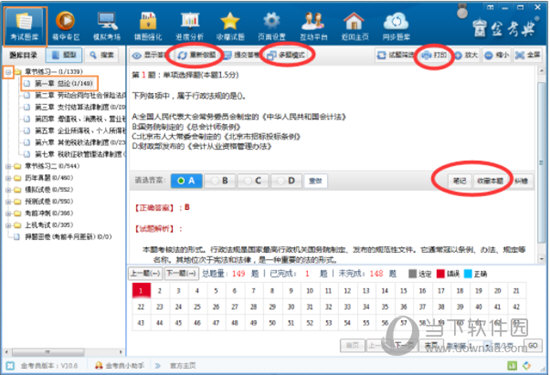Click the 纠错 report-error button

coord(521,181)
